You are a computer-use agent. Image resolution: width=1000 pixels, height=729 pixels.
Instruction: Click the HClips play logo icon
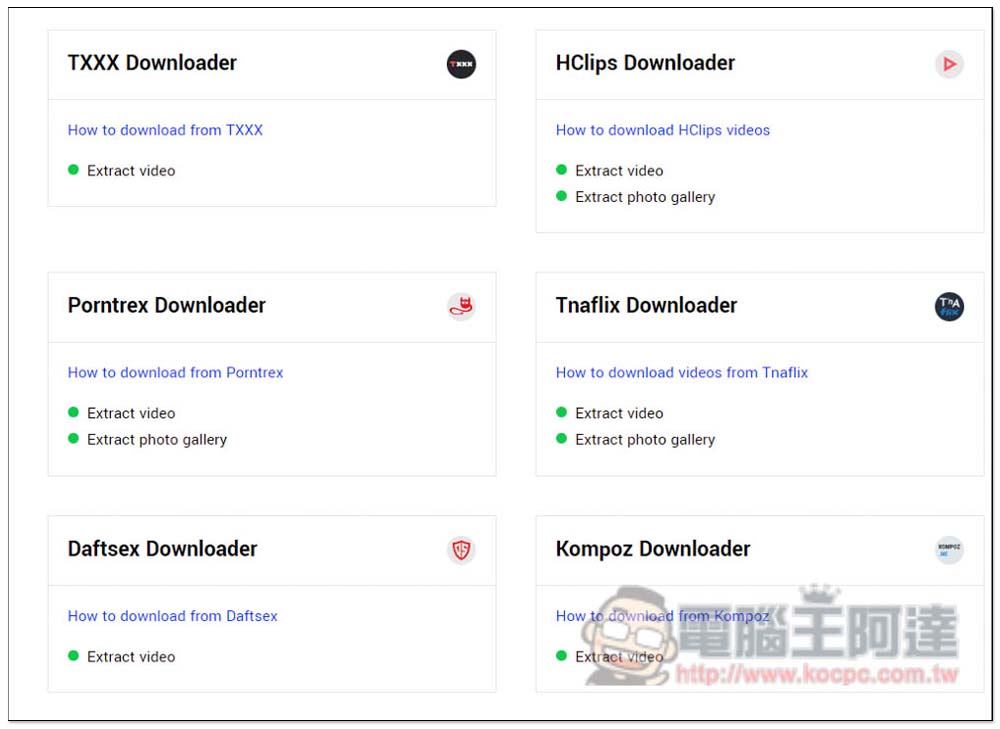pyautogui.click(x=949, y=64)
